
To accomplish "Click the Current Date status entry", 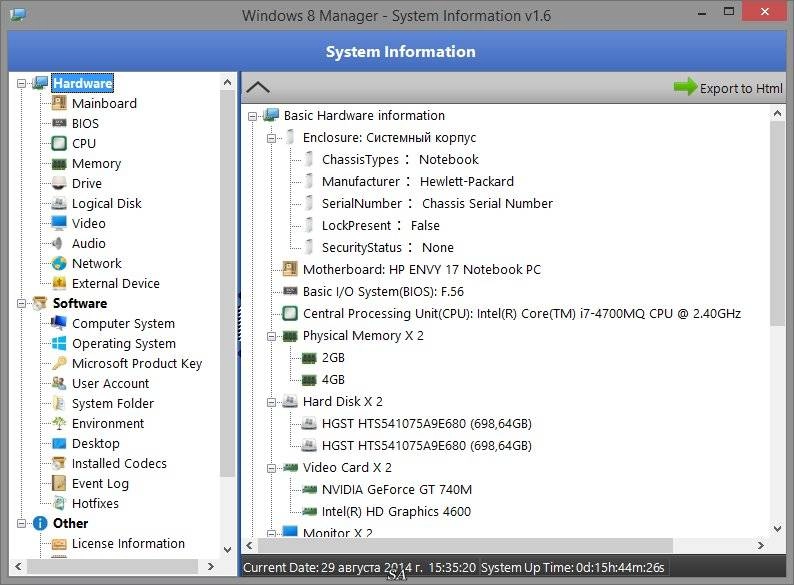I will pos(360,567).
